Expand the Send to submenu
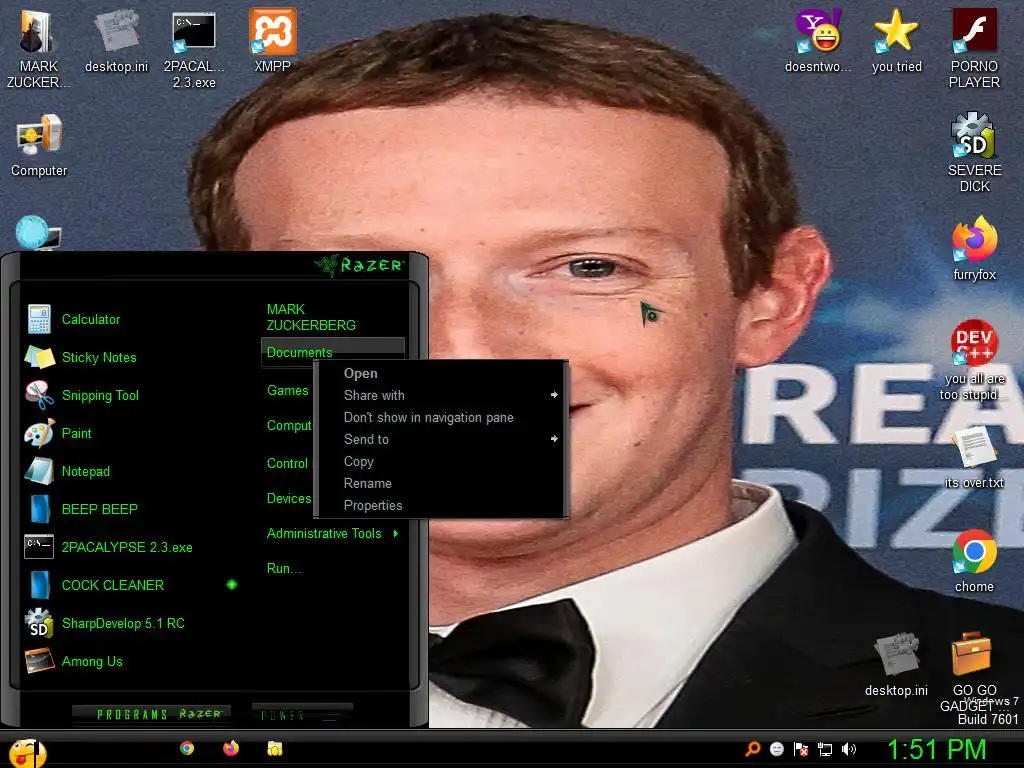The image size is (1024, 768). pos(554,439)
